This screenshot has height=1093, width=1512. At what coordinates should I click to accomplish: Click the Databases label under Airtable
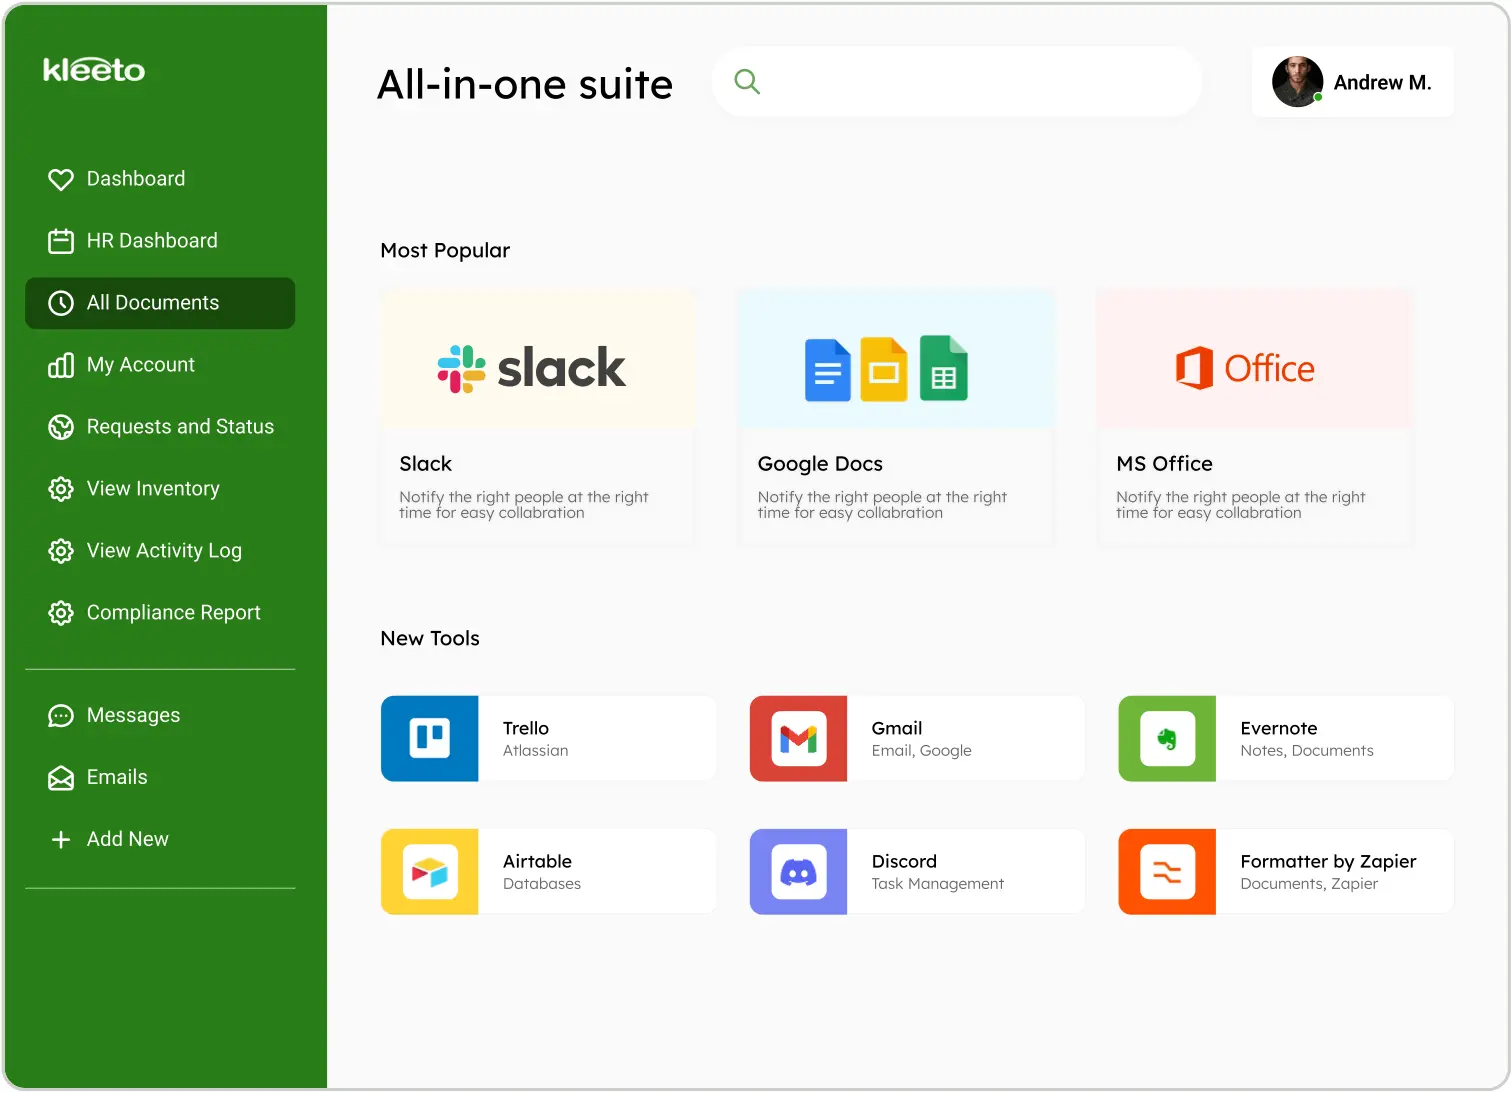pyautogui.click(x=542, y=884)
